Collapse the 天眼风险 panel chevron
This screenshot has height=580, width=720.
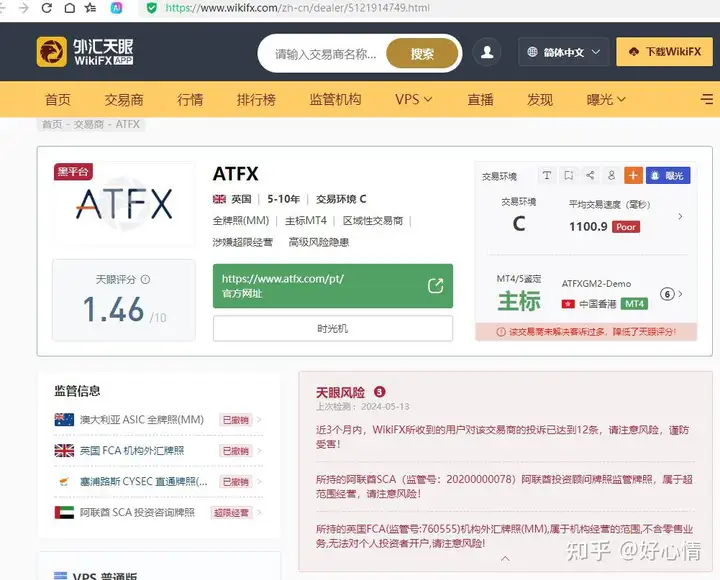[x=505, y=558]
